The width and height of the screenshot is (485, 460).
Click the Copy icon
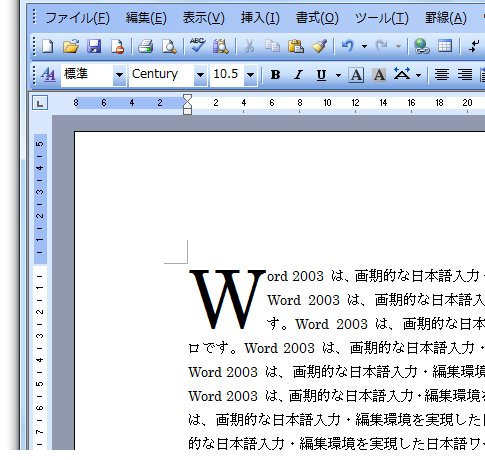point(272,46)
